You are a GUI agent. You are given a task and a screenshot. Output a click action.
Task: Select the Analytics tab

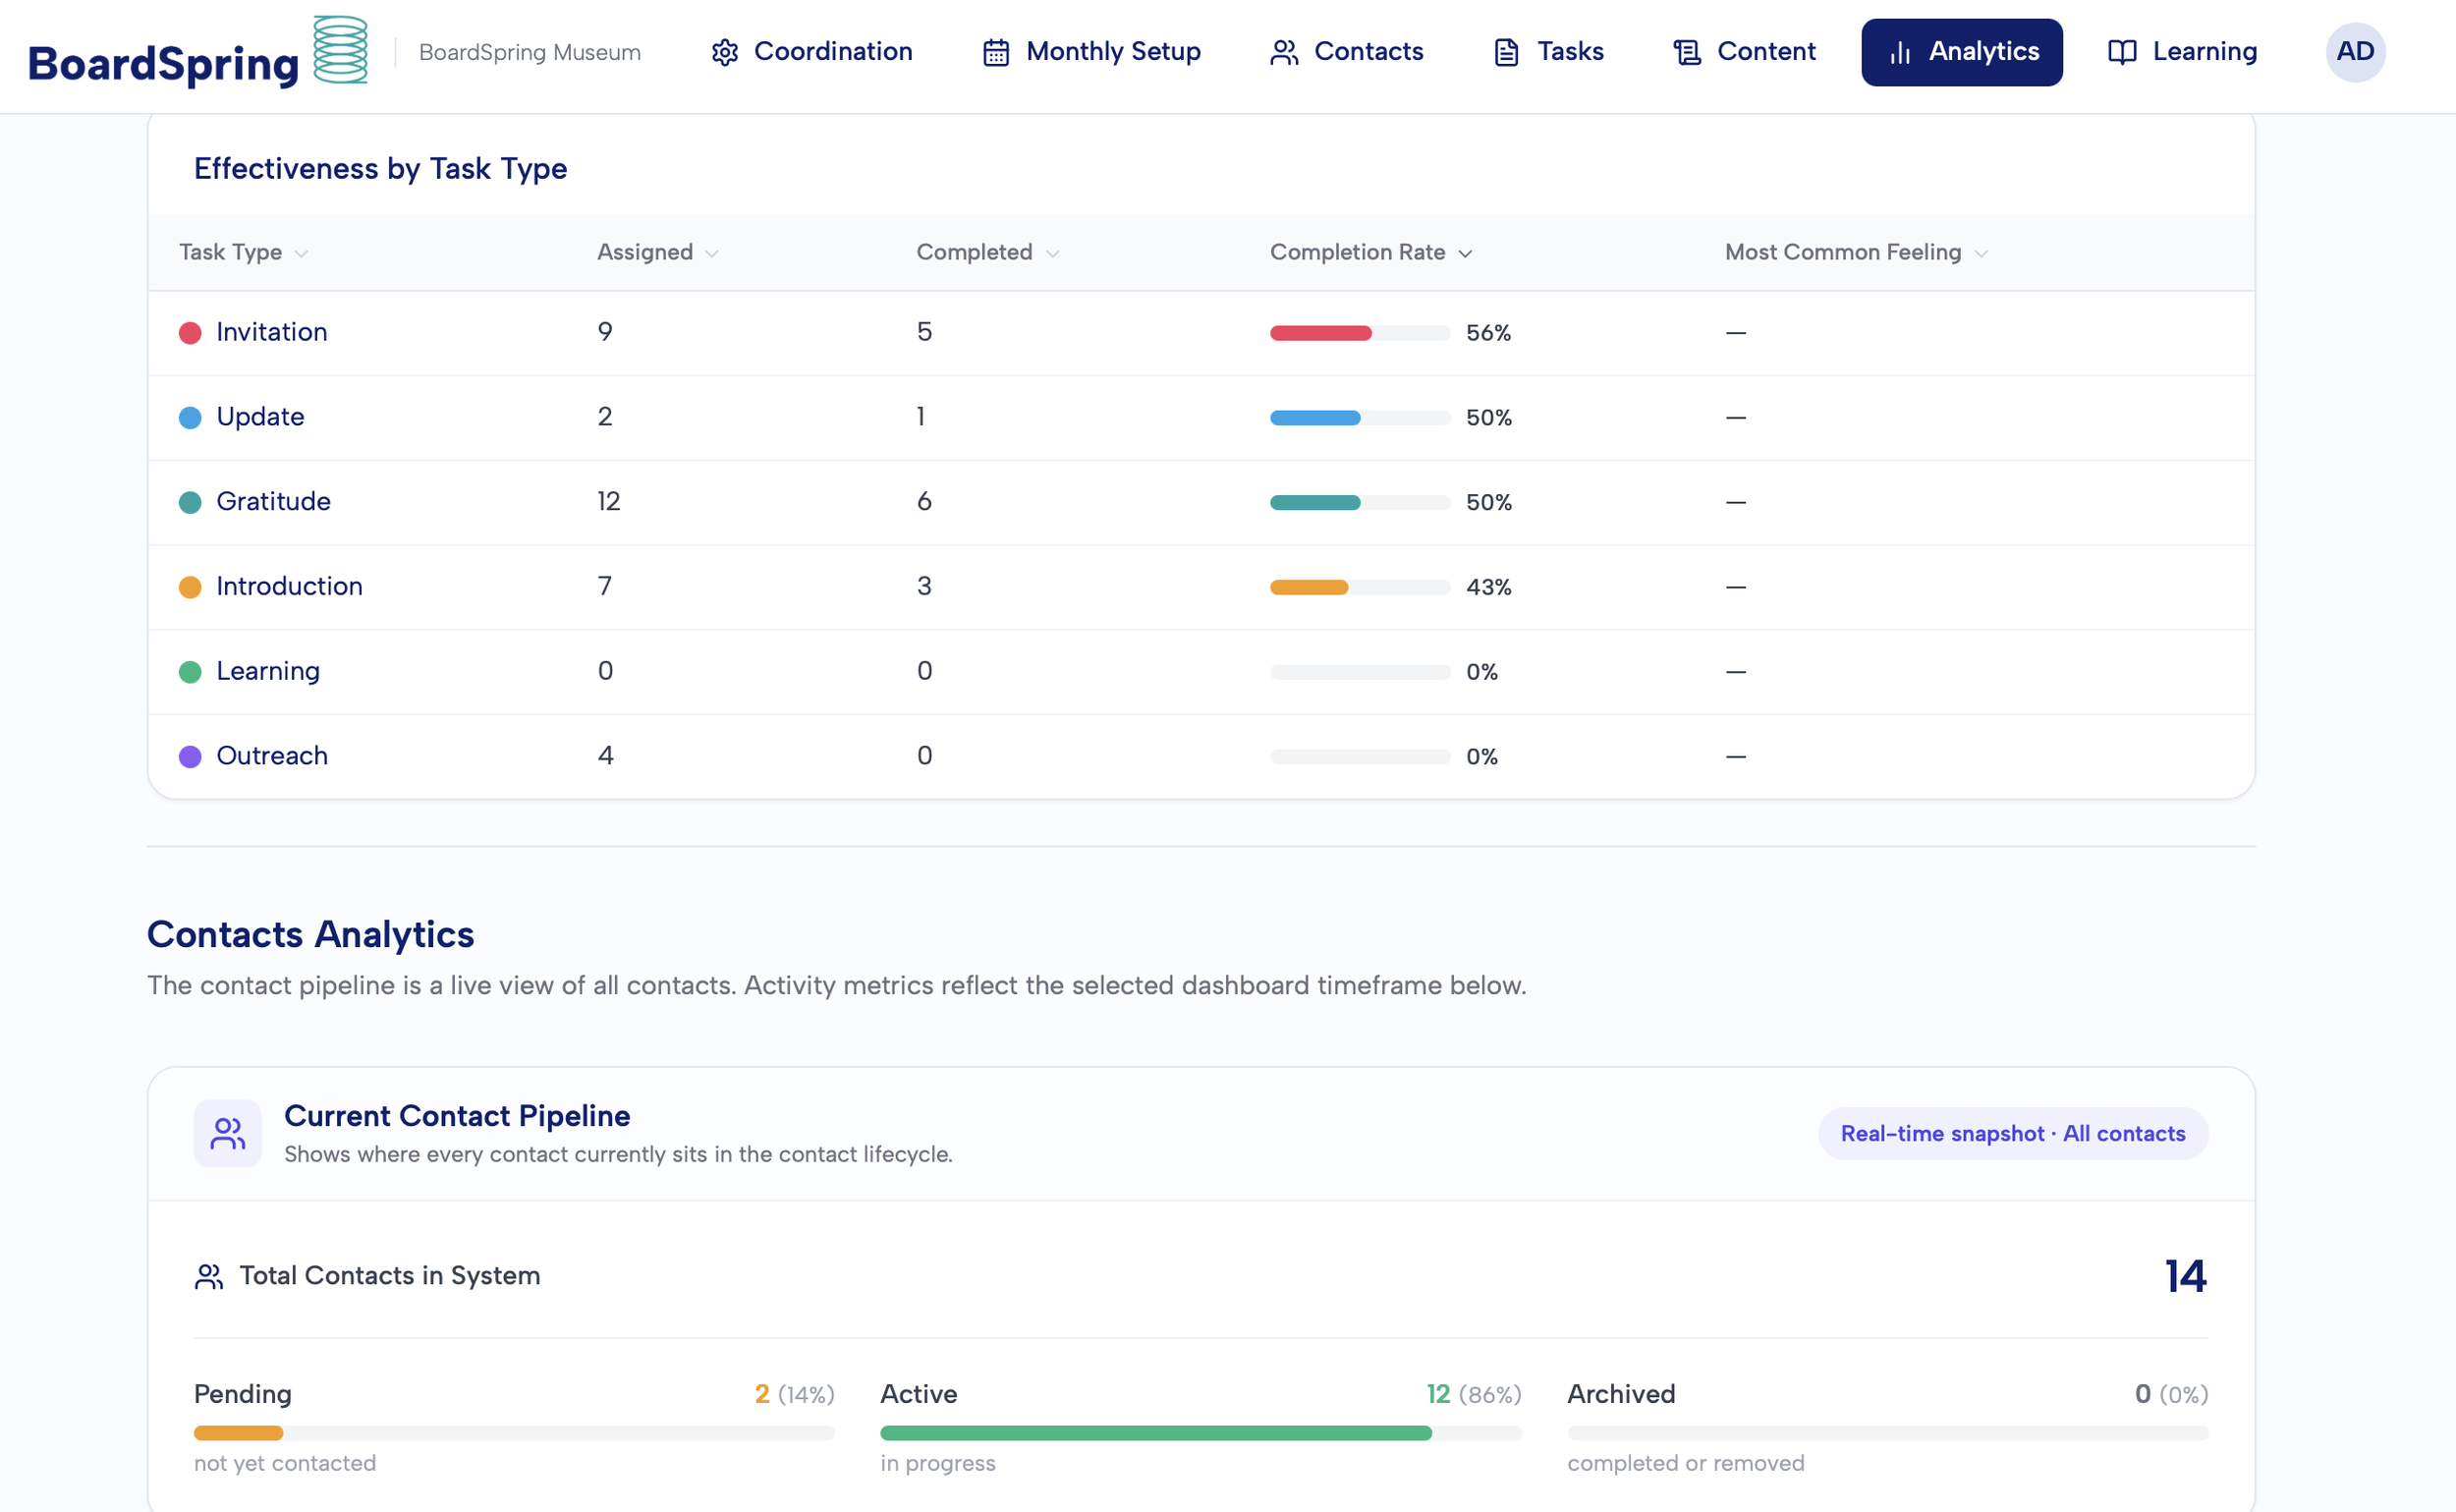click(x=1962, y=52)
